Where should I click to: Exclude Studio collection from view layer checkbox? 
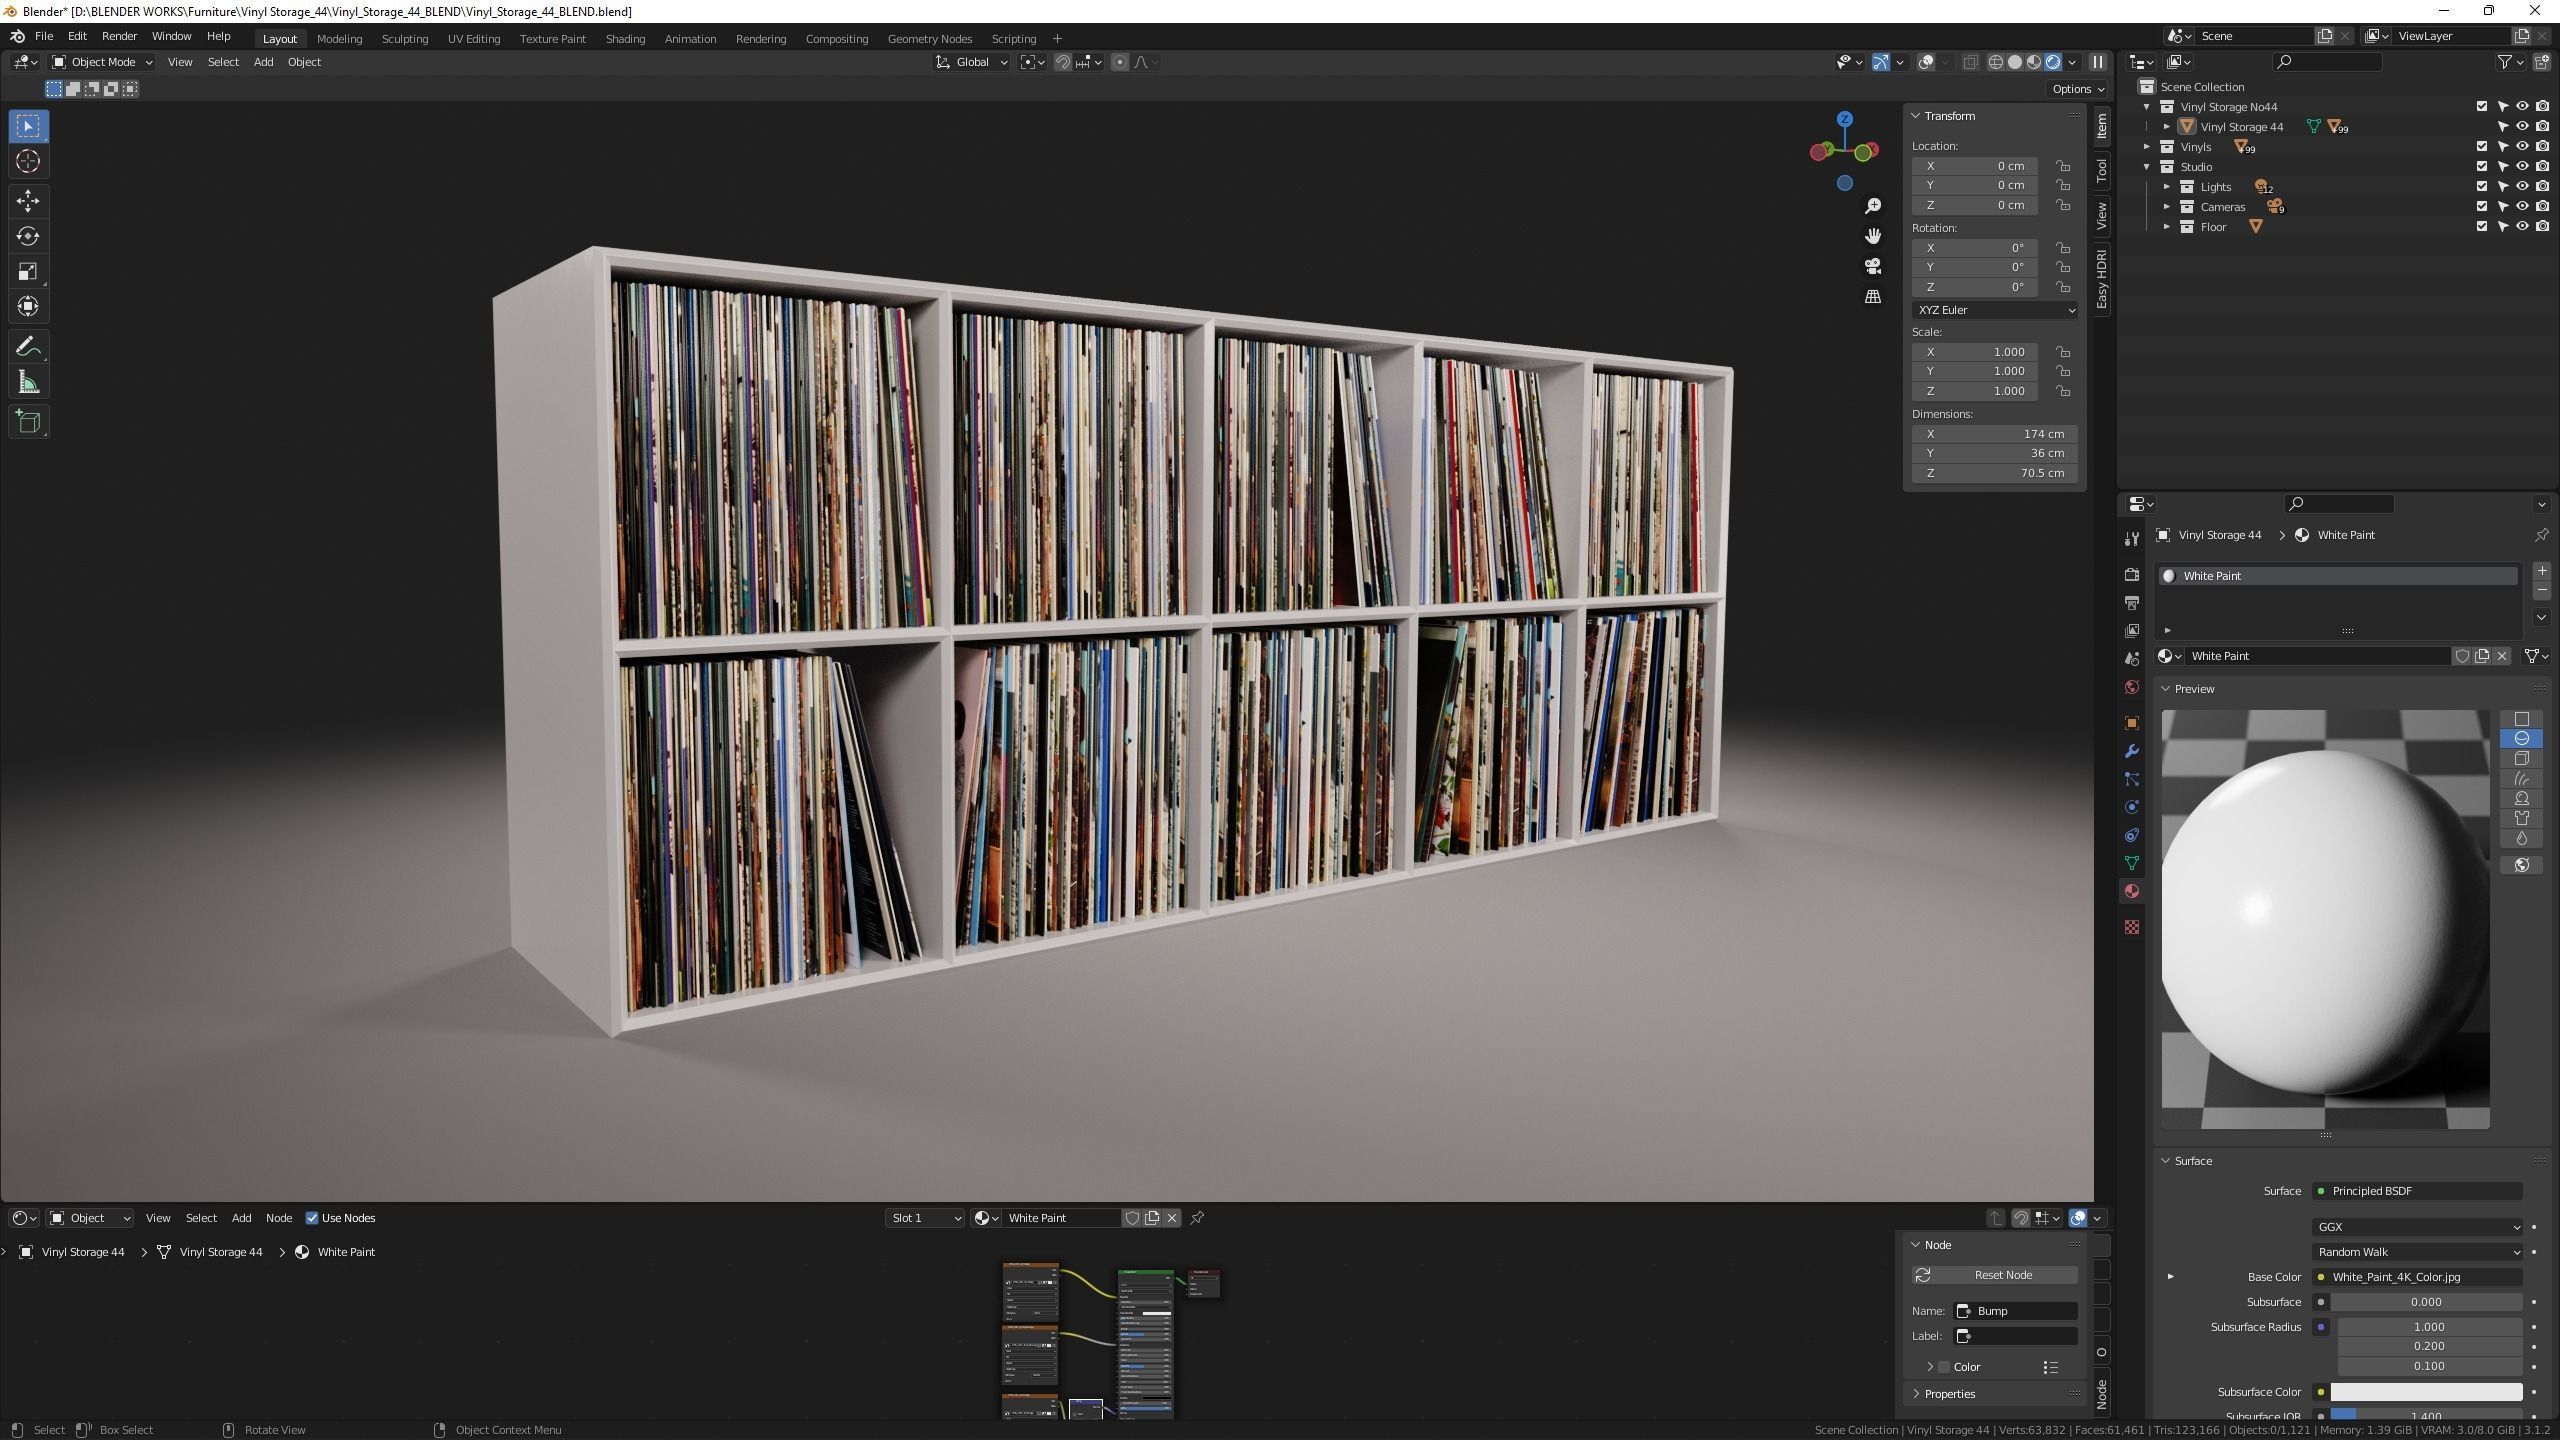2482,167
